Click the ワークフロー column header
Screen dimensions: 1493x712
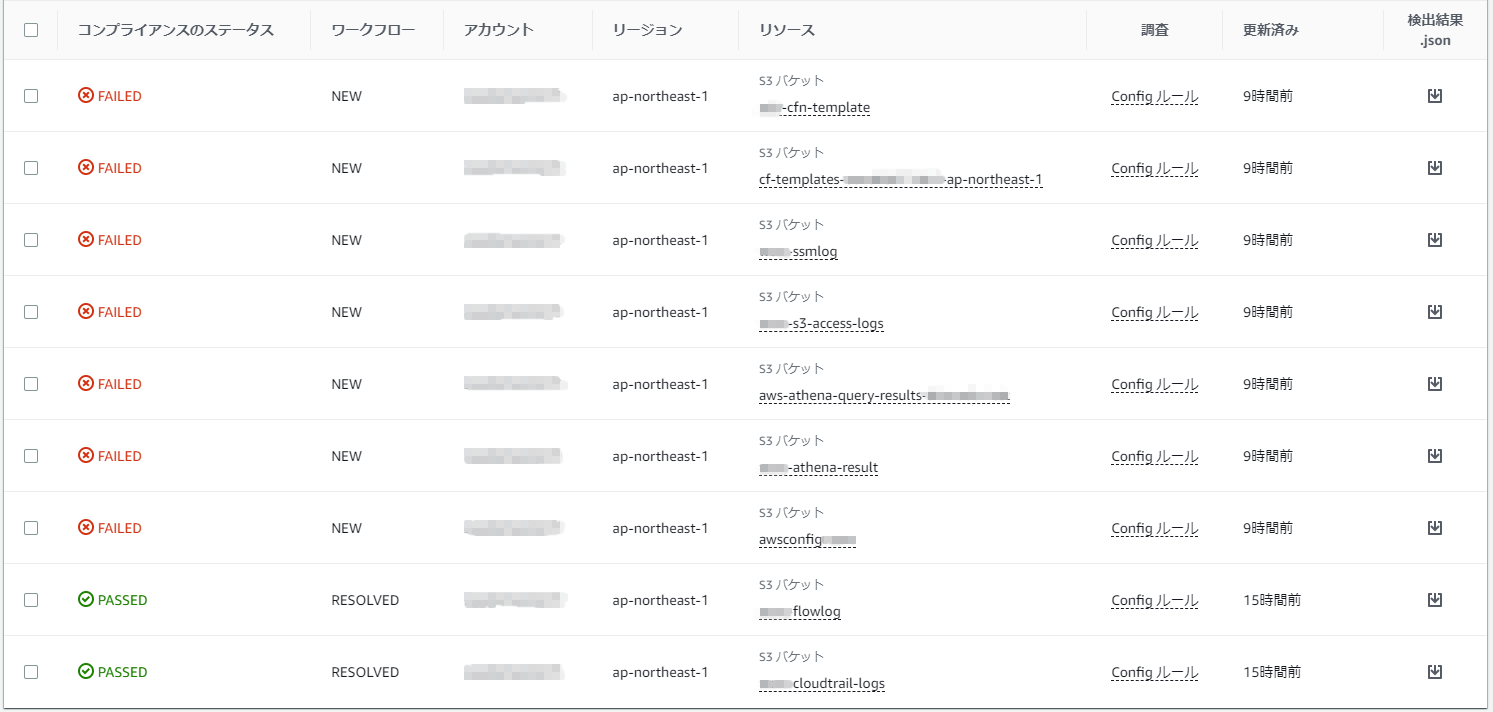373,30
